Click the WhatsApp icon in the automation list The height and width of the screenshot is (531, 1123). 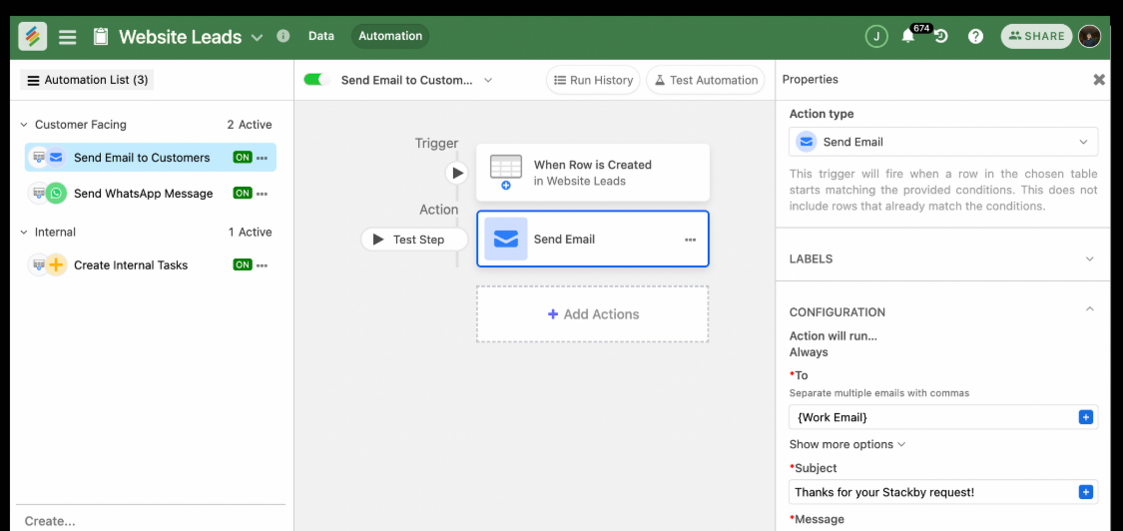pyautogui.click(x=57, y=193)
